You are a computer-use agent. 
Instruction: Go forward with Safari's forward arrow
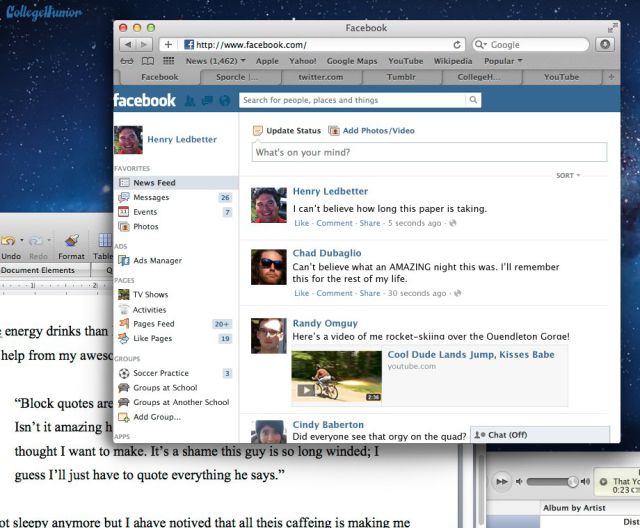click(x=144, y=44)
